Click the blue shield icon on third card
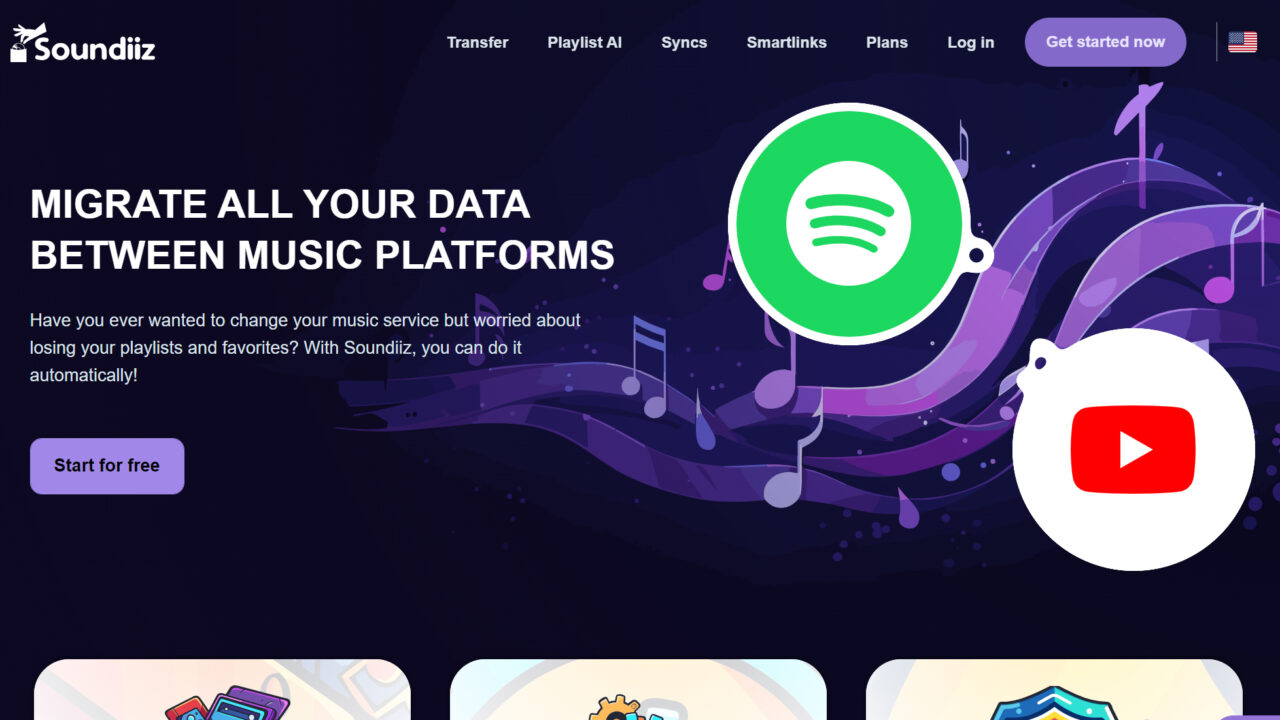The image size is (1280, 720). (x=1053, y=702)
